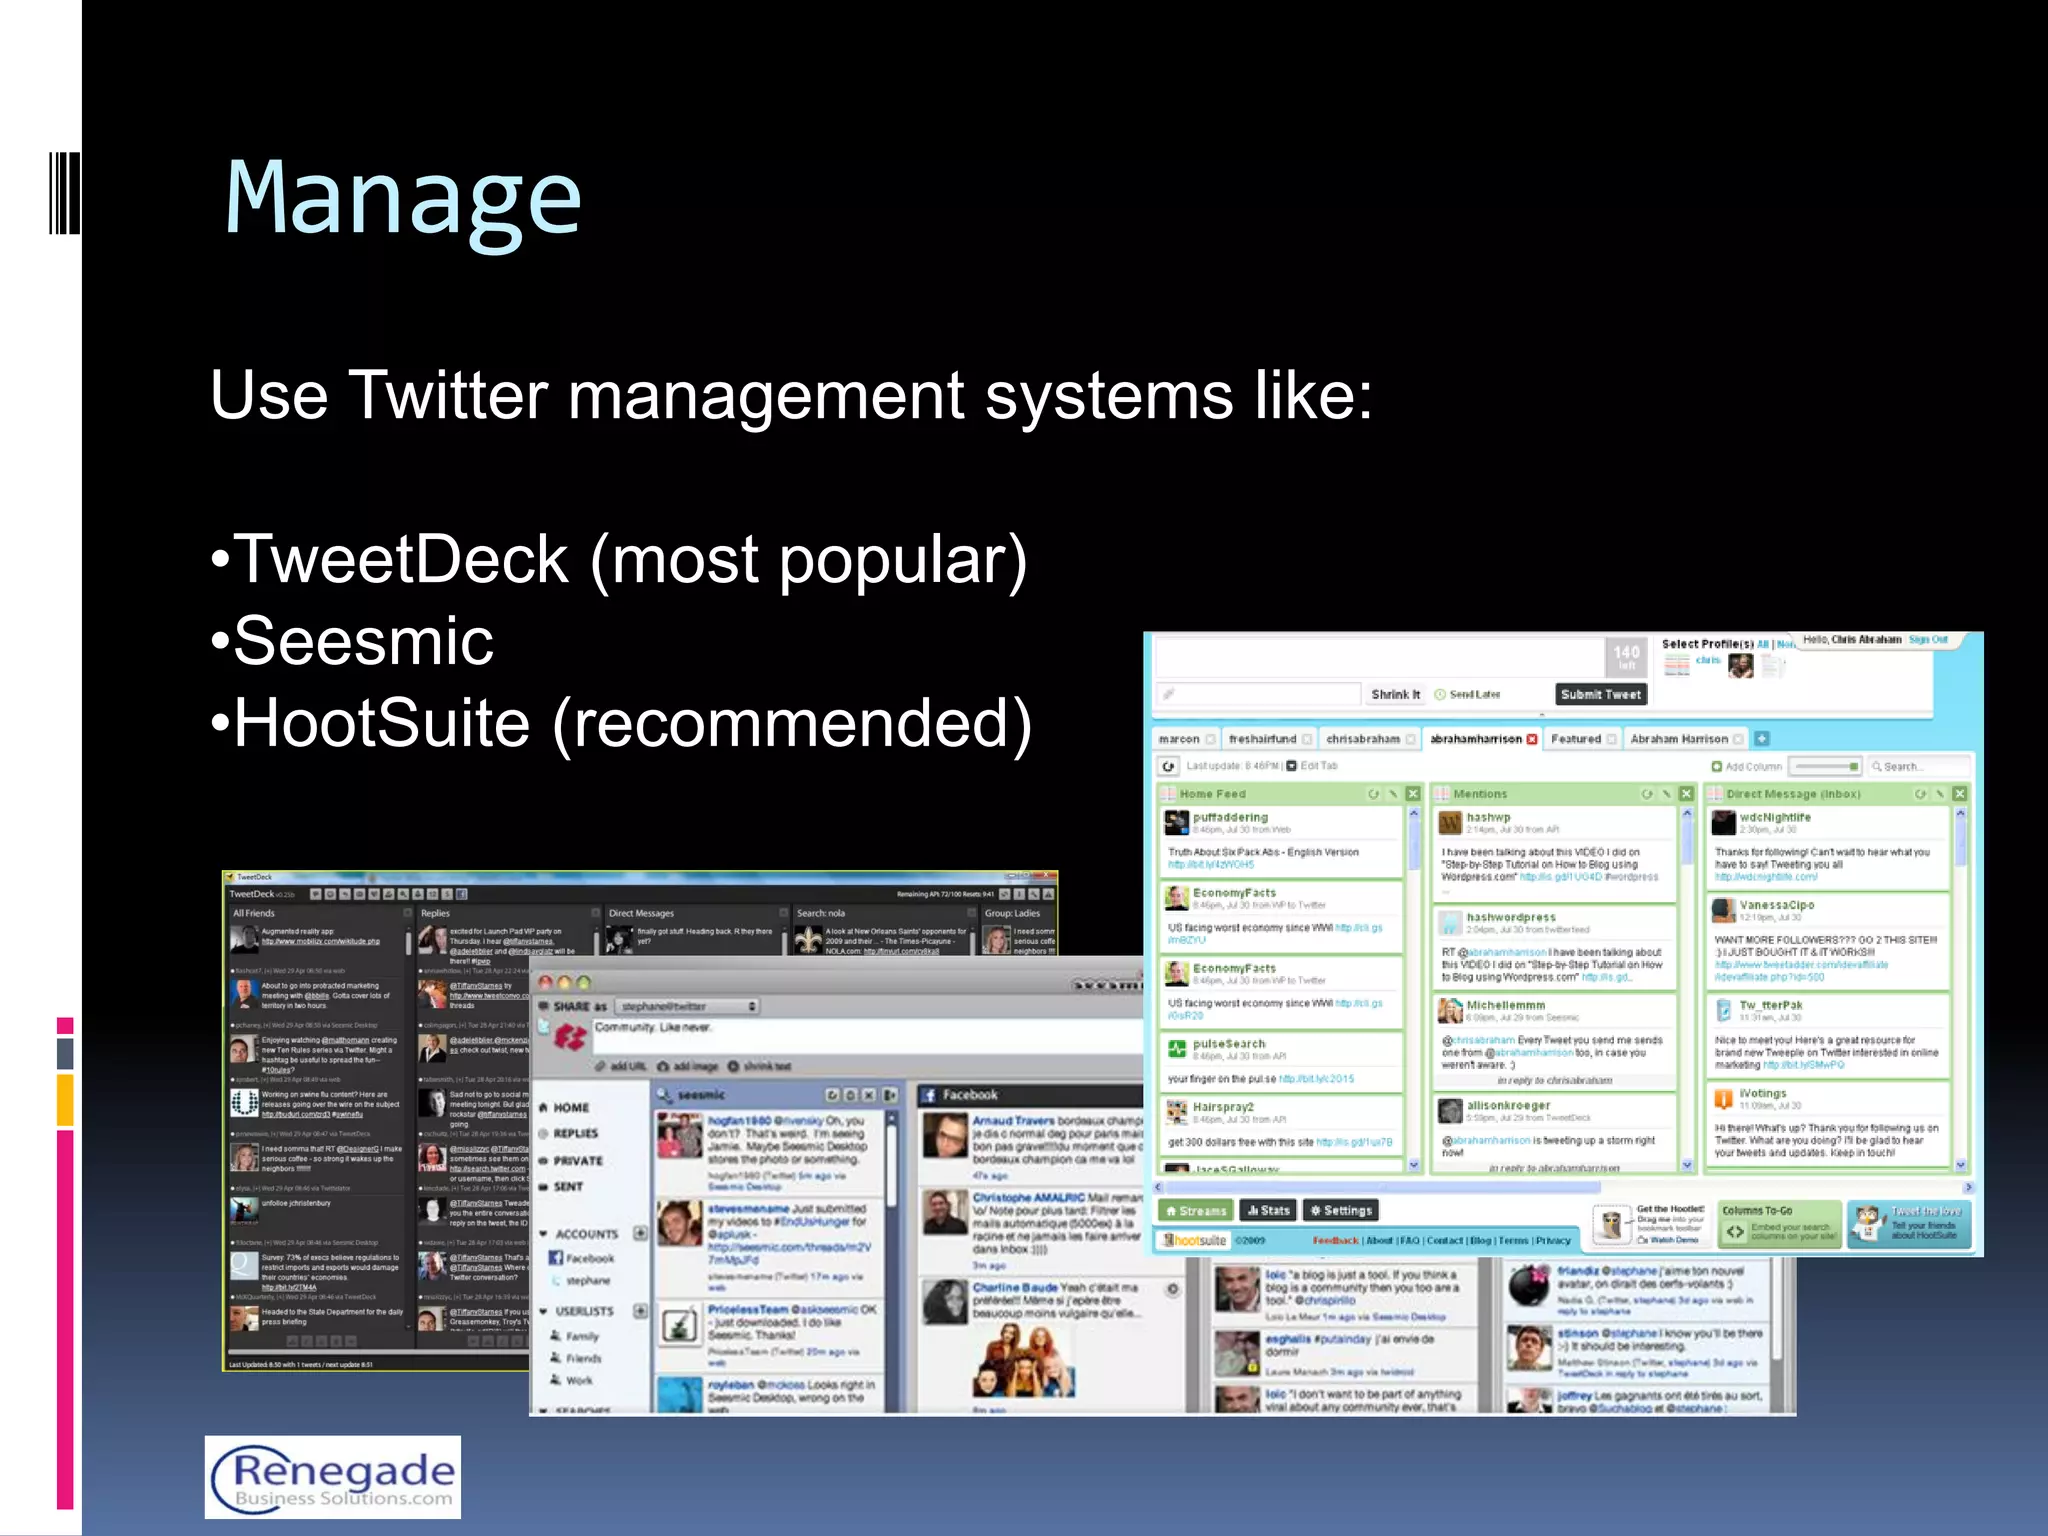Focus the HootSuite Search field
Image resolution: width=2048 pixels, height=1536 pixels.
1918,767
